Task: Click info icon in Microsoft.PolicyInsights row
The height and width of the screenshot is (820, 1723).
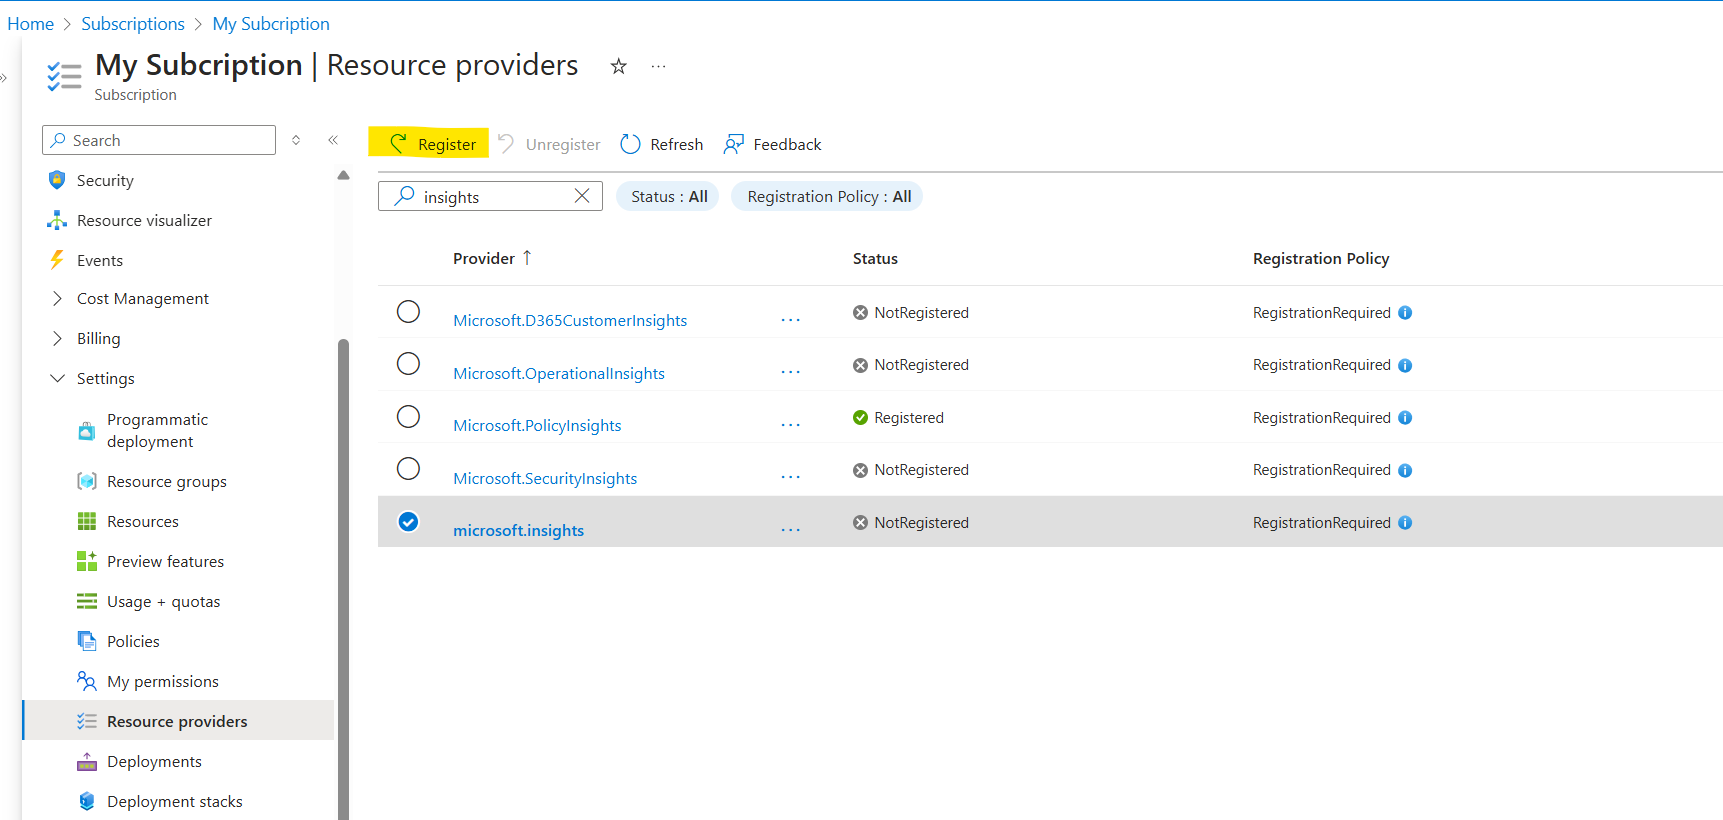Action: pyautogui.click(x=1405, y=417)
